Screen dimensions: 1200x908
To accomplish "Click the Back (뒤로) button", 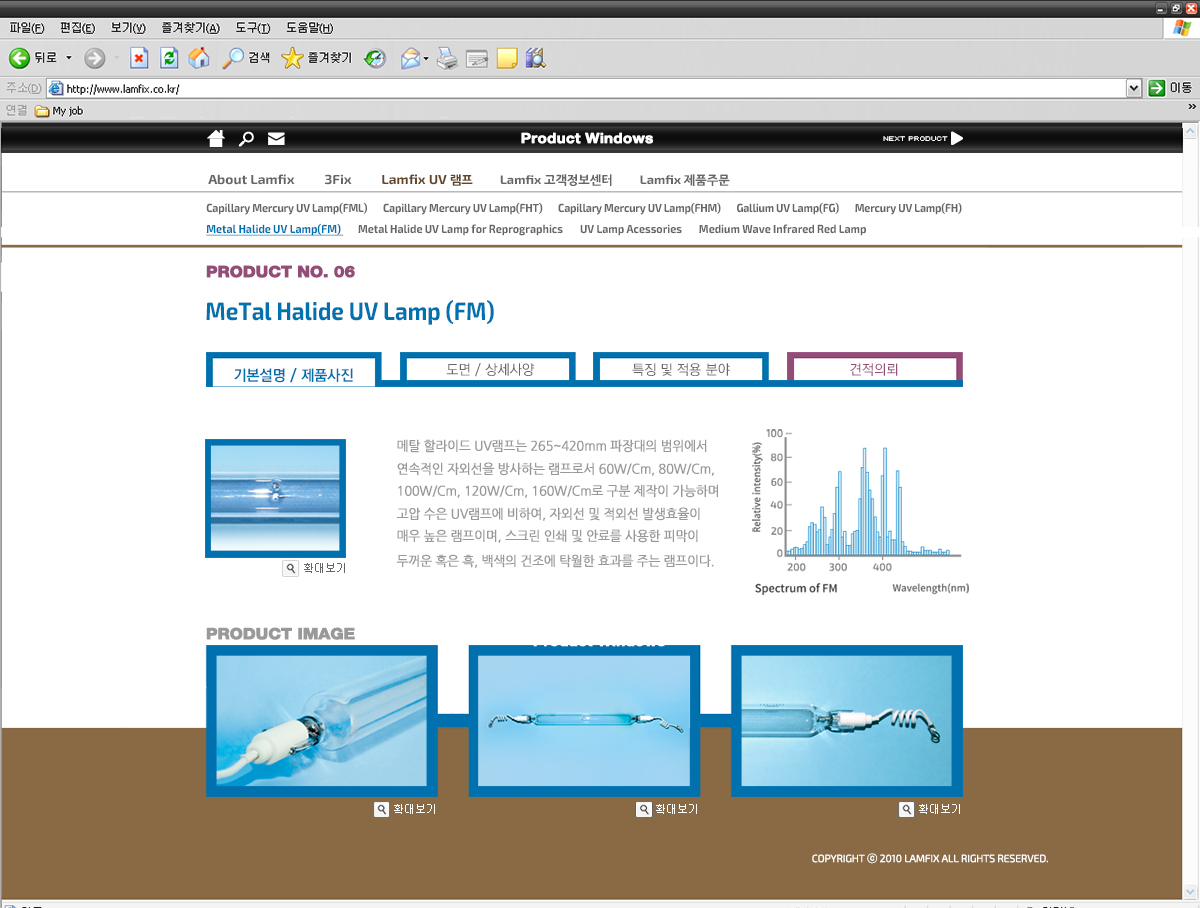I will [35, 58].
